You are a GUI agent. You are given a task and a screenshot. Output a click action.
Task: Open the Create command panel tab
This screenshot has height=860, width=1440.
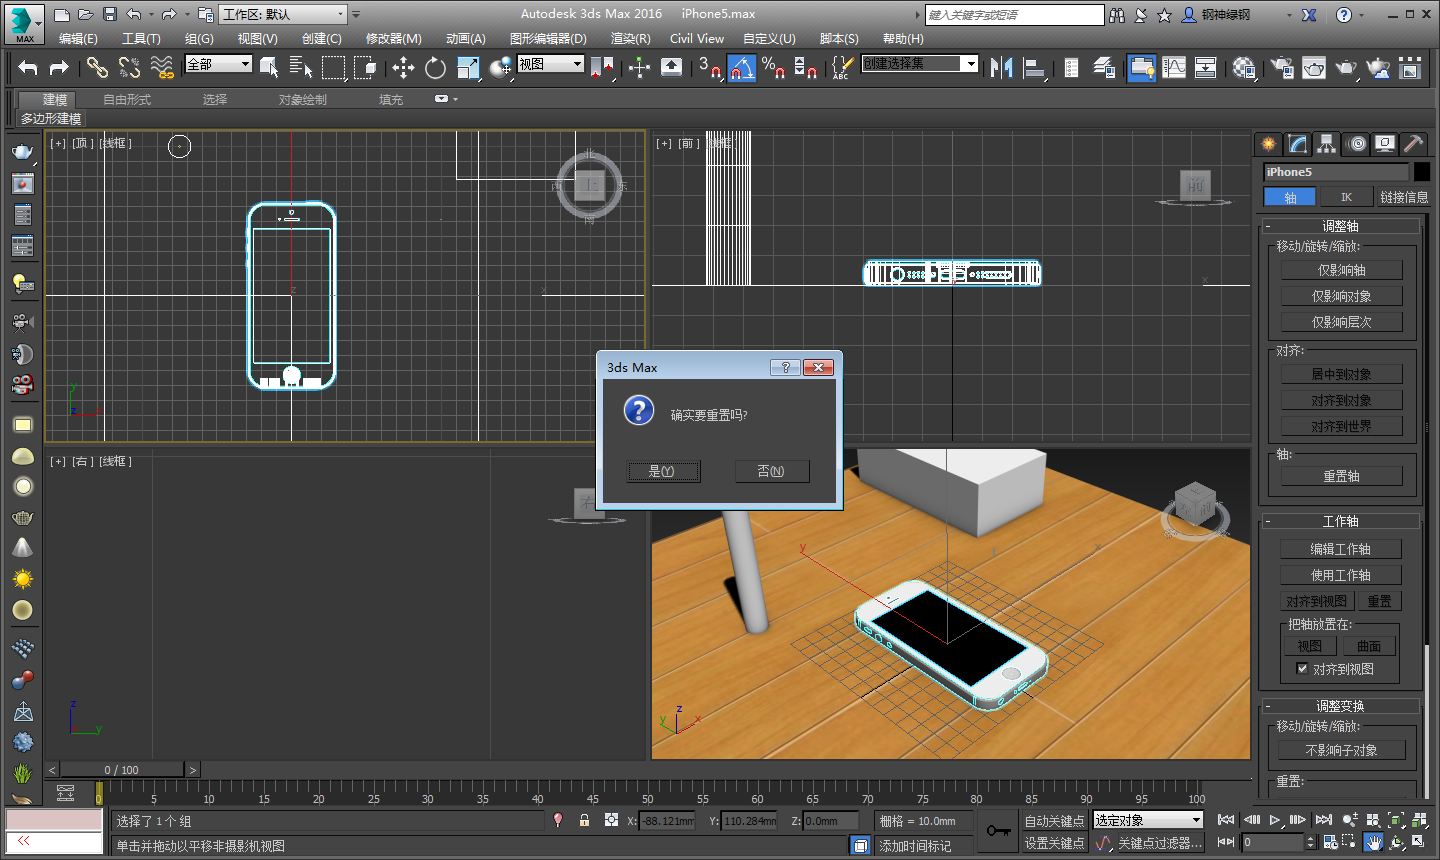(x=1269, y=144)
